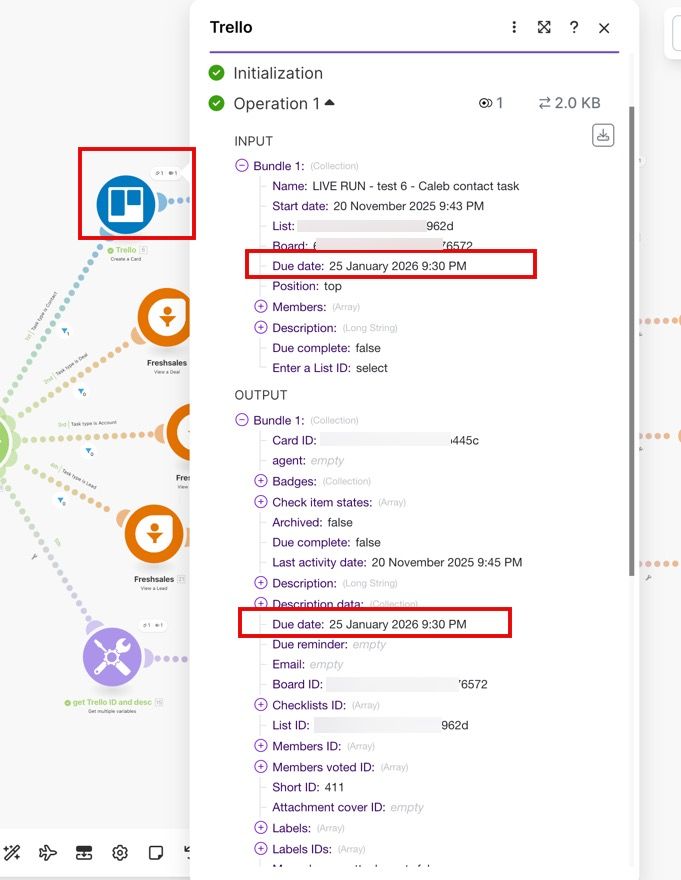Click 'Last activity date' output row
This screenshot has height=880, width=681.
click(x=397, y=562)
